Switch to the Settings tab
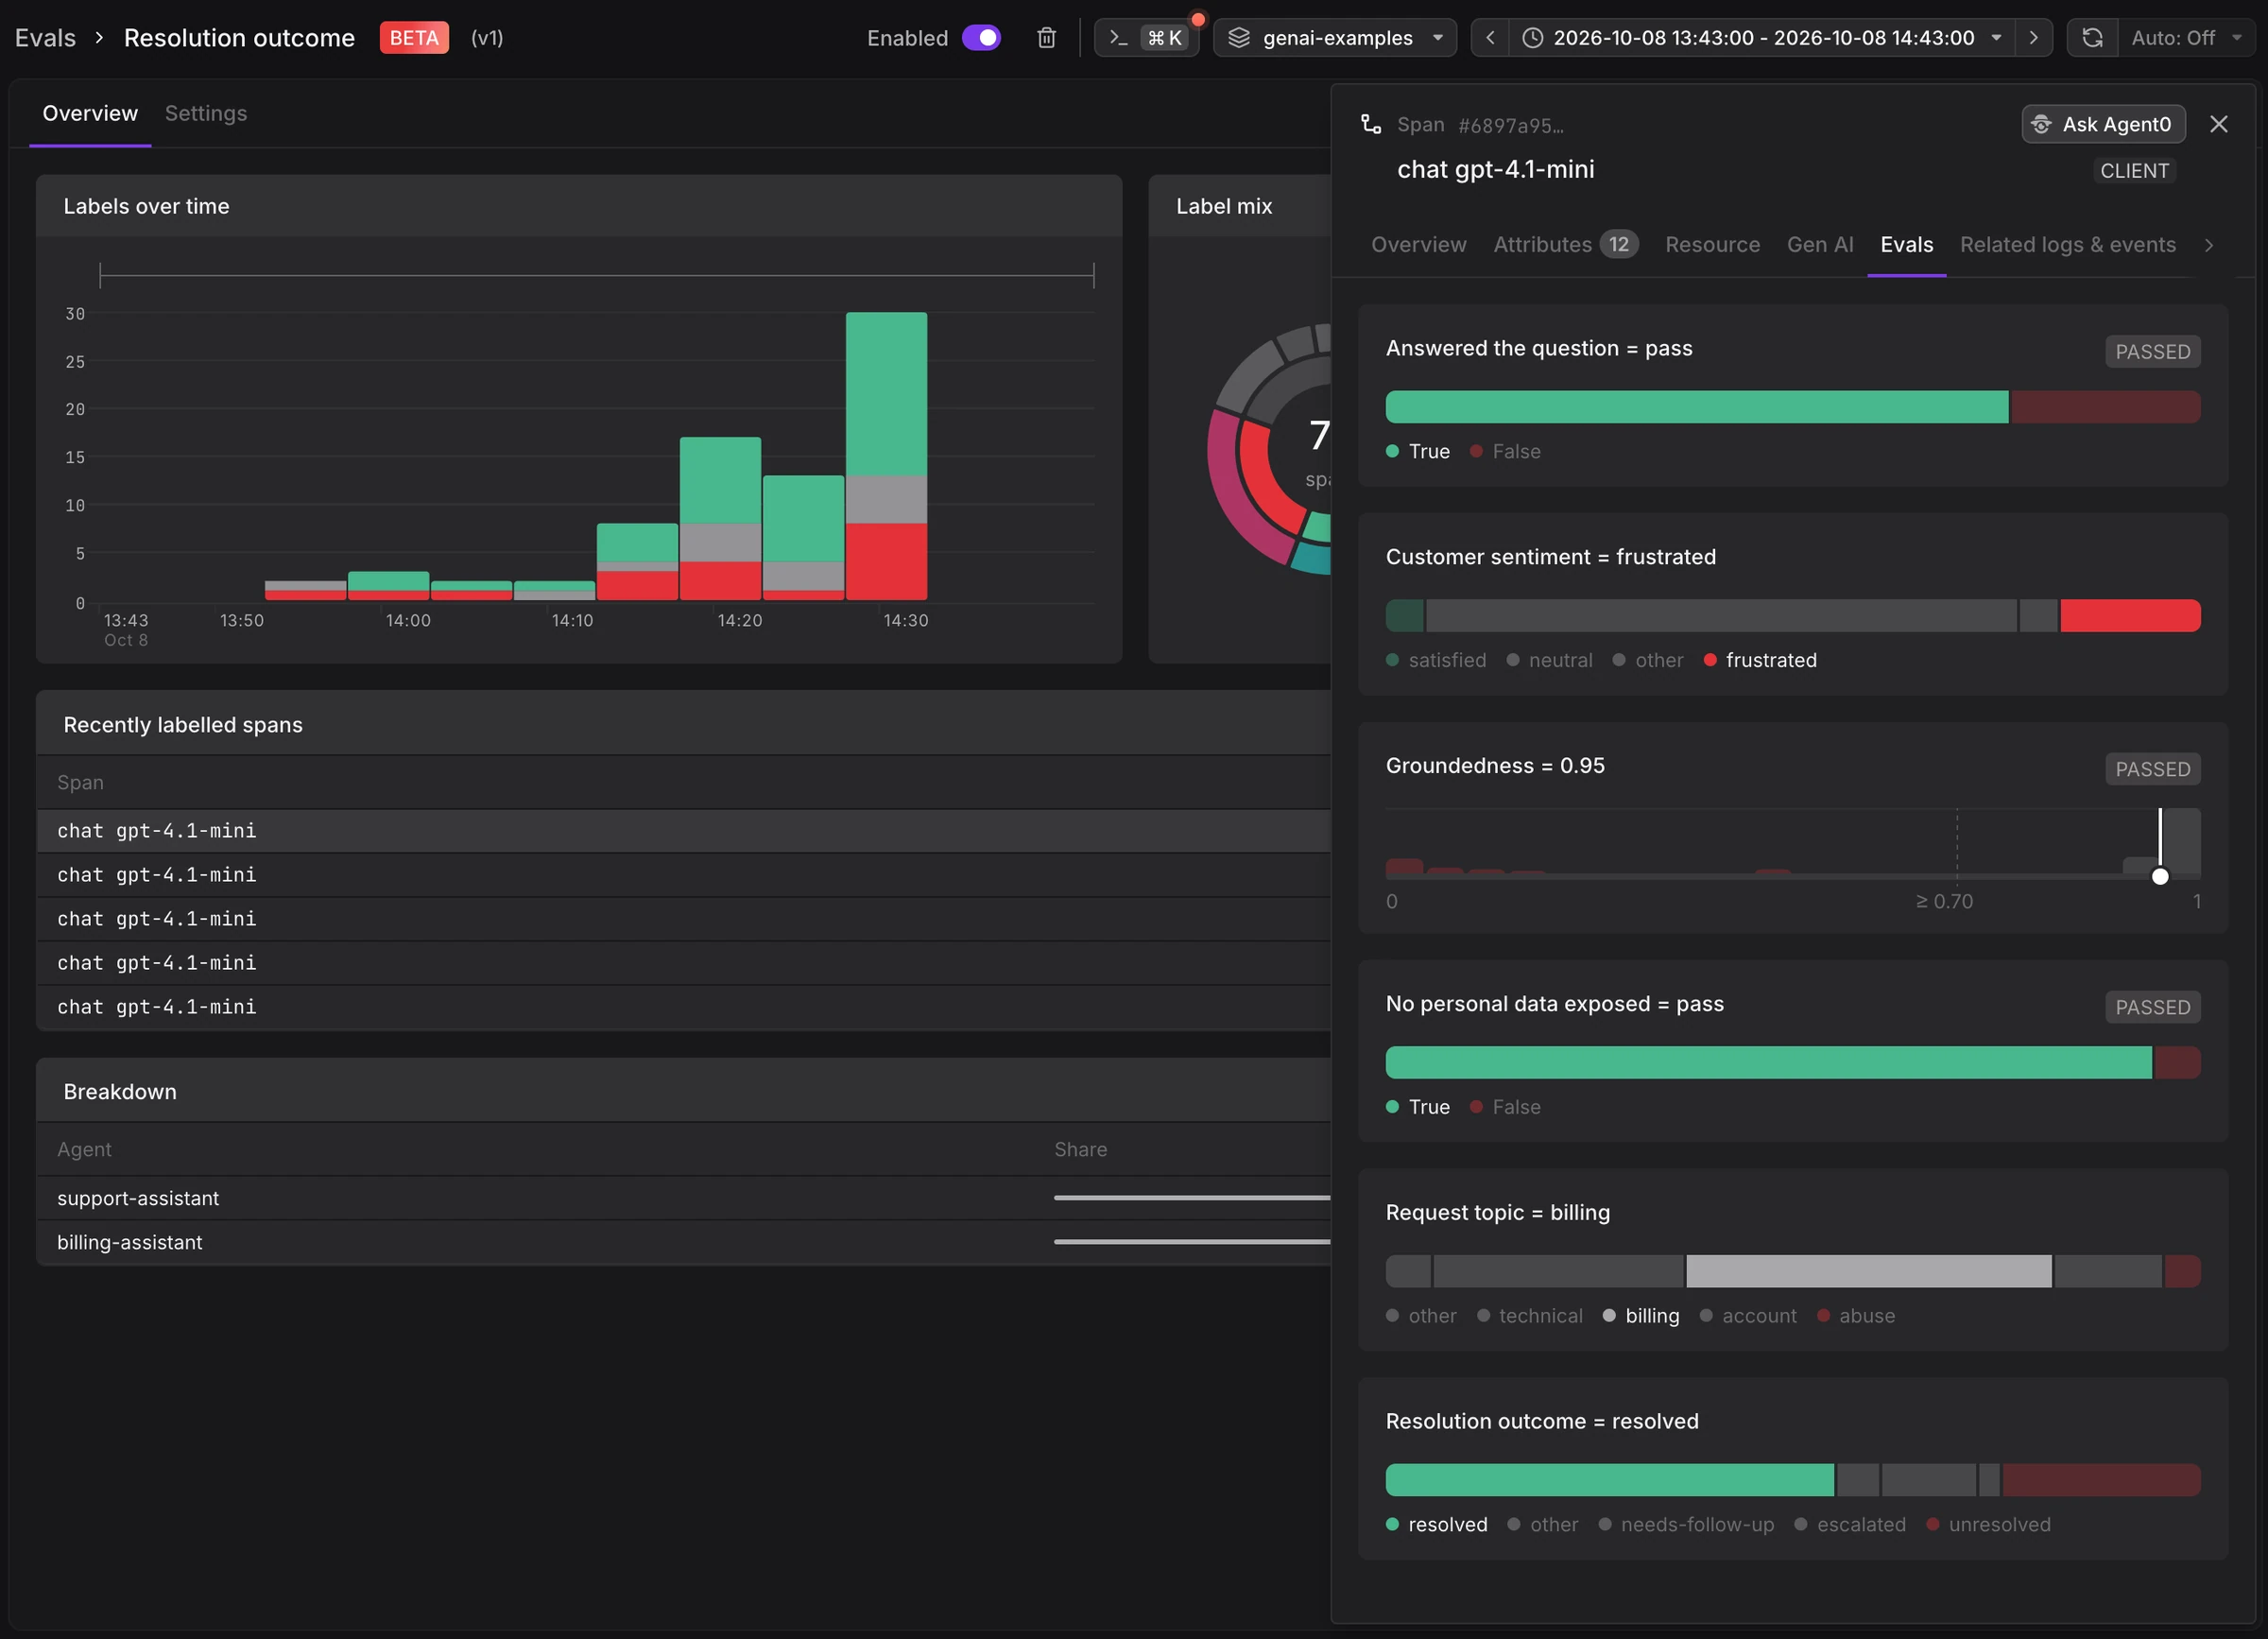The height and width of the screenshot is (1639, 2268). 206,114
